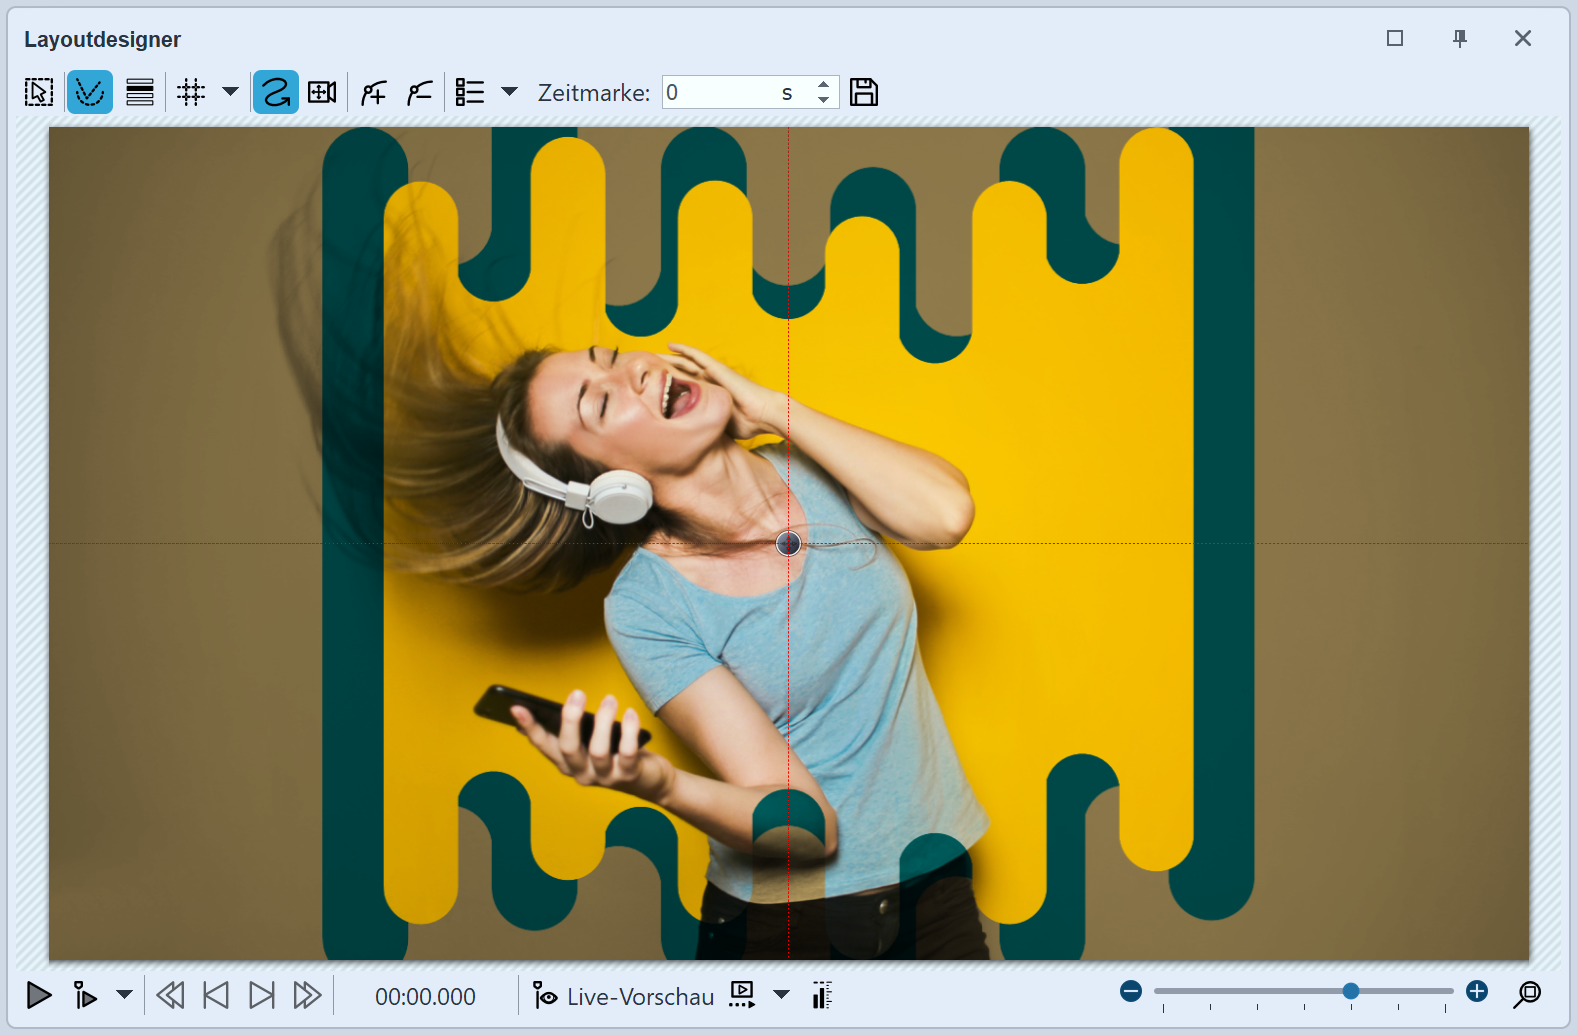Expand the grid options dropdown arrow
This screenshot has height=1035, width=1577.
pyautogui.click(x=230, y=92)
